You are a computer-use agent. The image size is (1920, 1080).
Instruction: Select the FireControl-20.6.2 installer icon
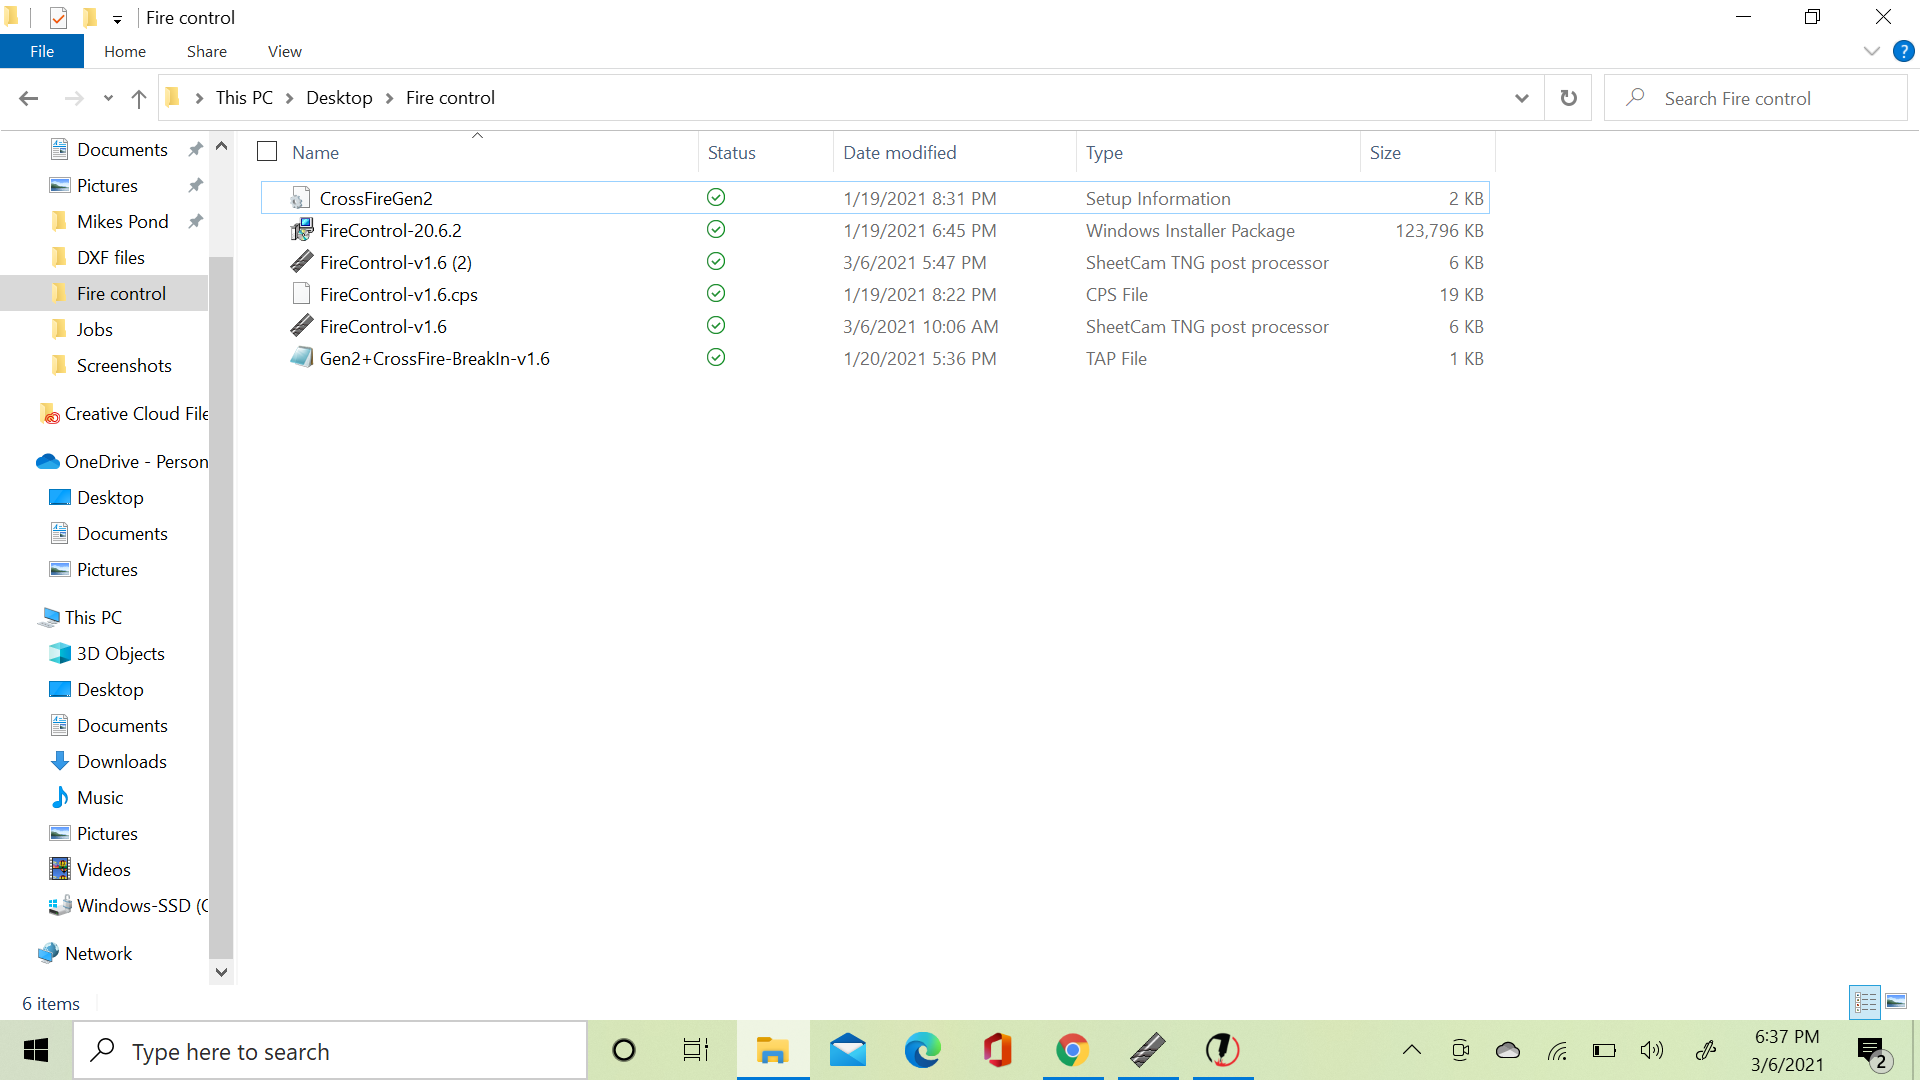(x=301, y=230)
